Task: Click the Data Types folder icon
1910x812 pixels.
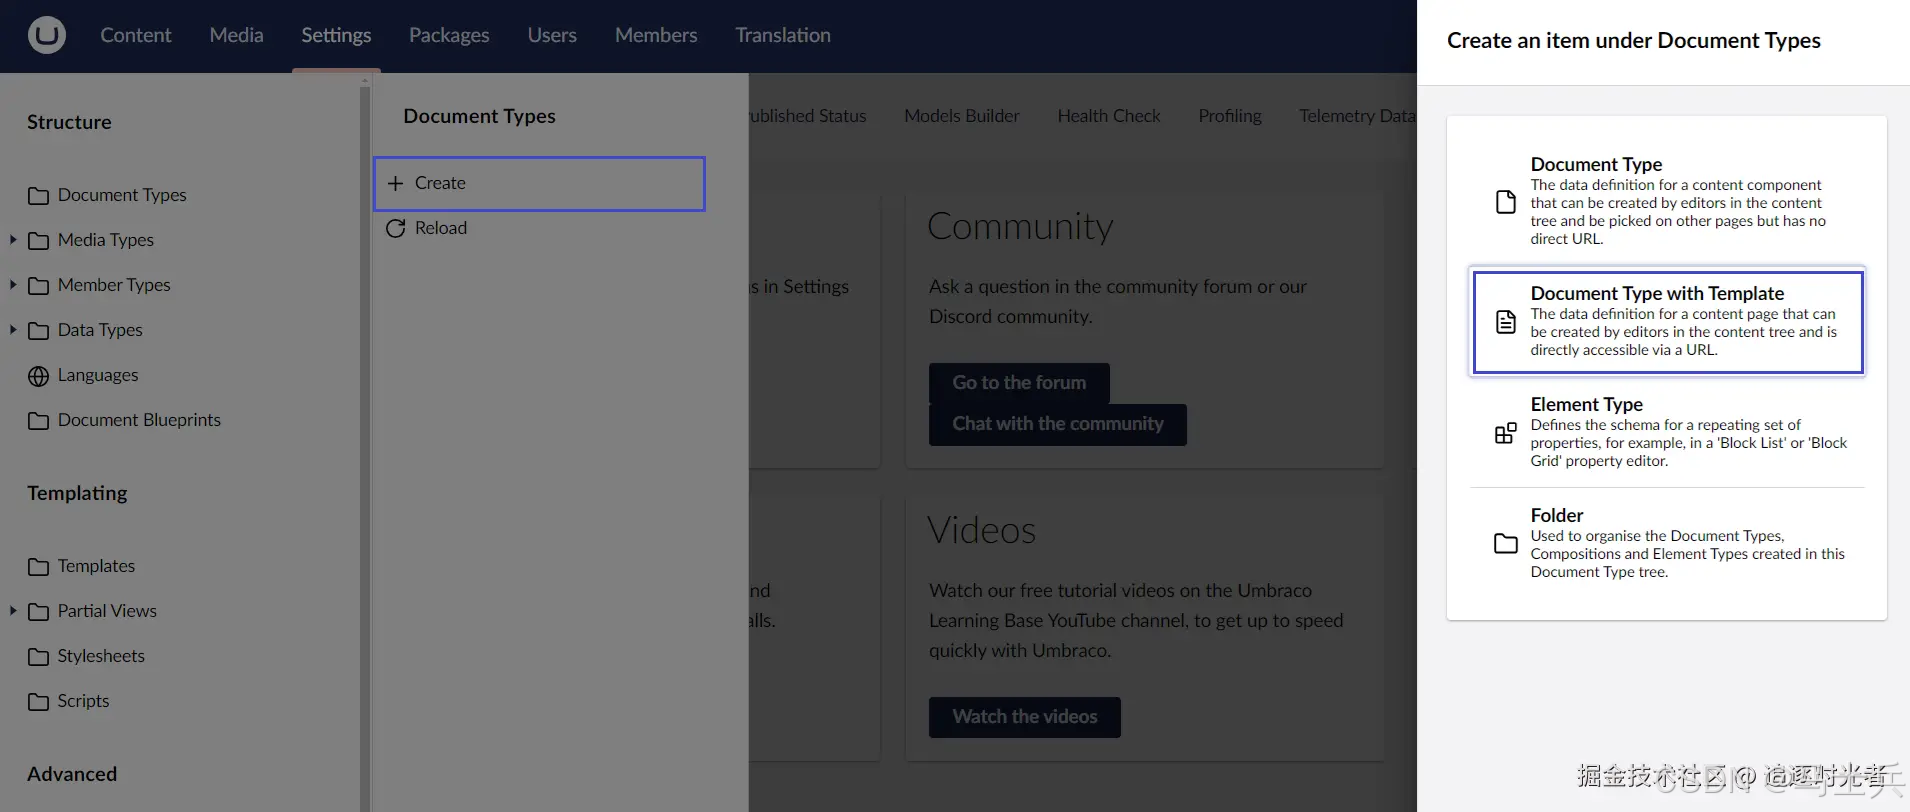Action: coord(38,331)
